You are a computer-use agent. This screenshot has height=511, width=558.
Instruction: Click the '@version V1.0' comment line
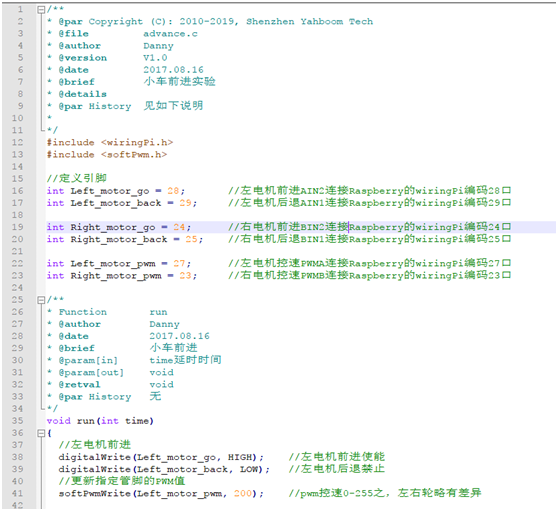[x=108, y=58]
